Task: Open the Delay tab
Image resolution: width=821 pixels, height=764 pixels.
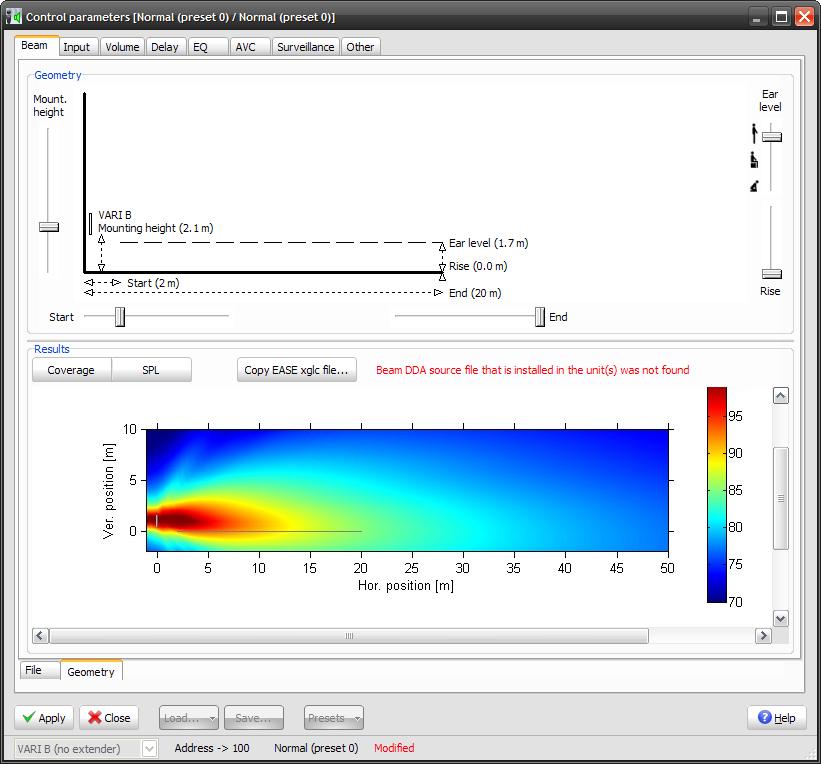Action: [165, 47]
